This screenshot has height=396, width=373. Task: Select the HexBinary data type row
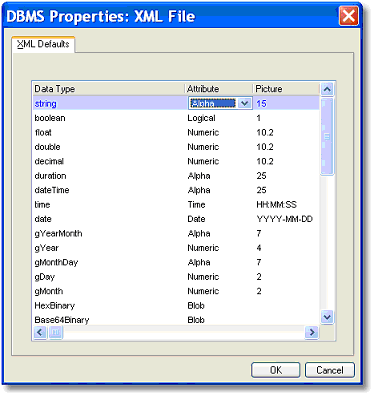(176, 305)
